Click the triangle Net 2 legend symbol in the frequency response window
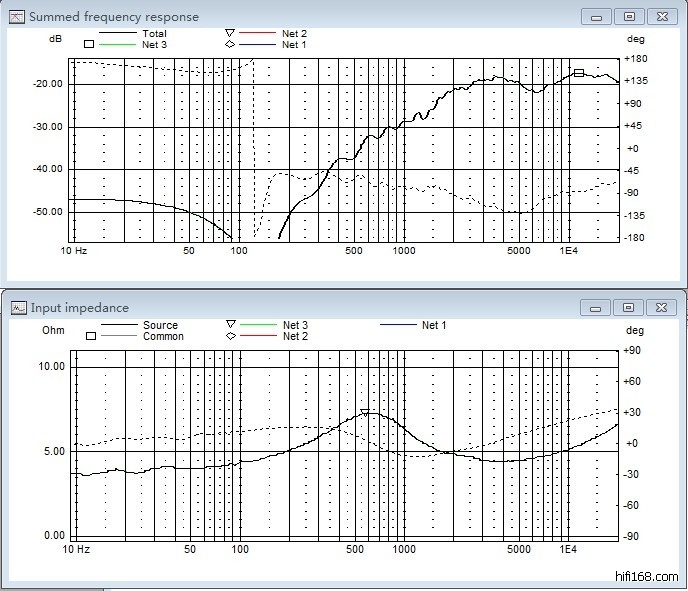This screenshot has height=591, width=688. (x=229, y=34)
